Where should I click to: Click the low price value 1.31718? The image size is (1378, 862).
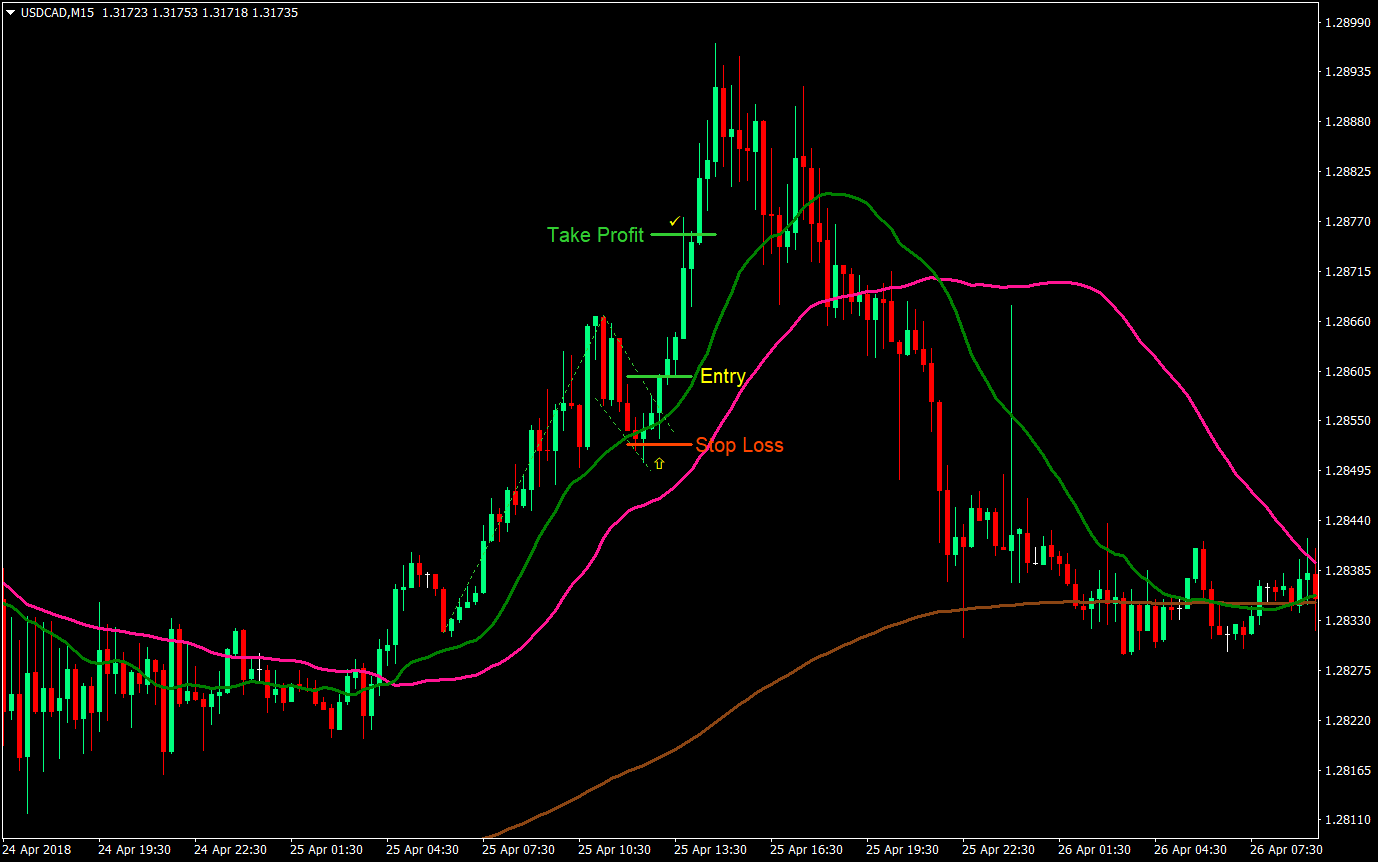click(225, 13)
